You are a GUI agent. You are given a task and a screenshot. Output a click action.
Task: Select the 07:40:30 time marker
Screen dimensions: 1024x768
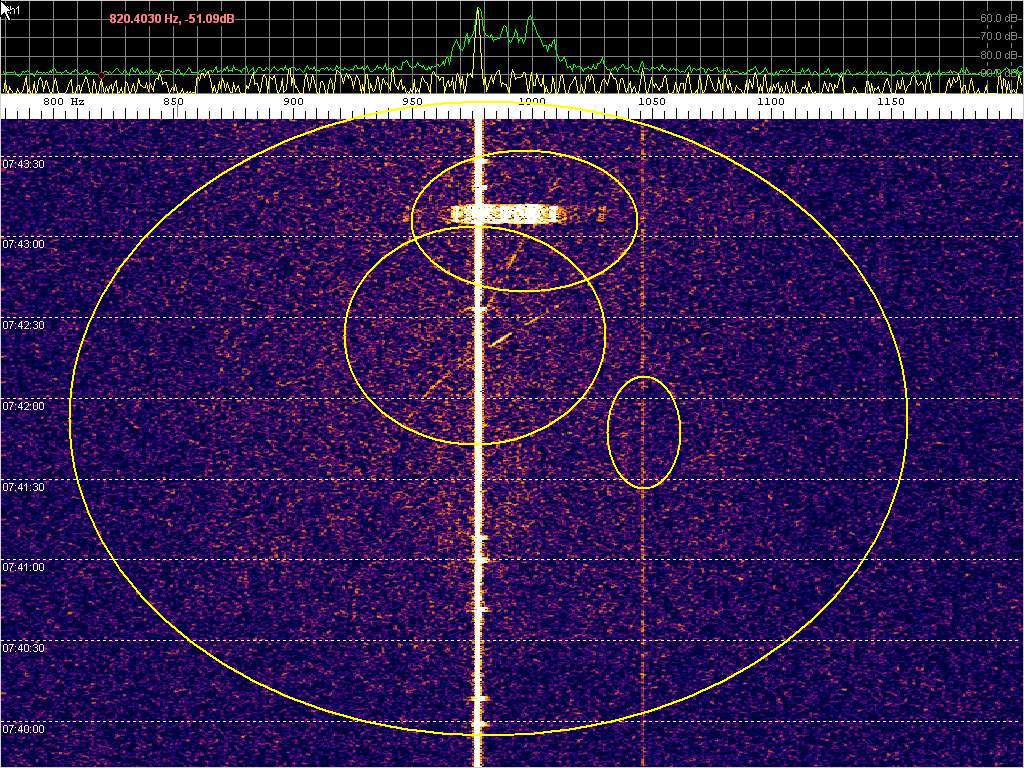[23, 649]
